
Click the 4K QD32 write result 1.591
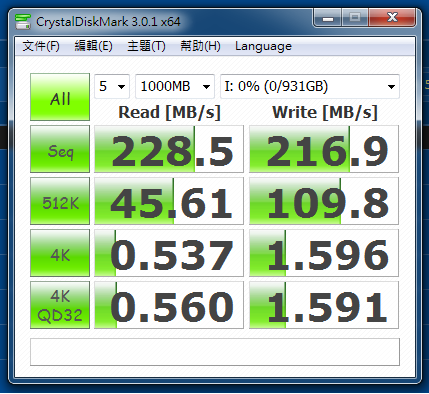[324, 305]
